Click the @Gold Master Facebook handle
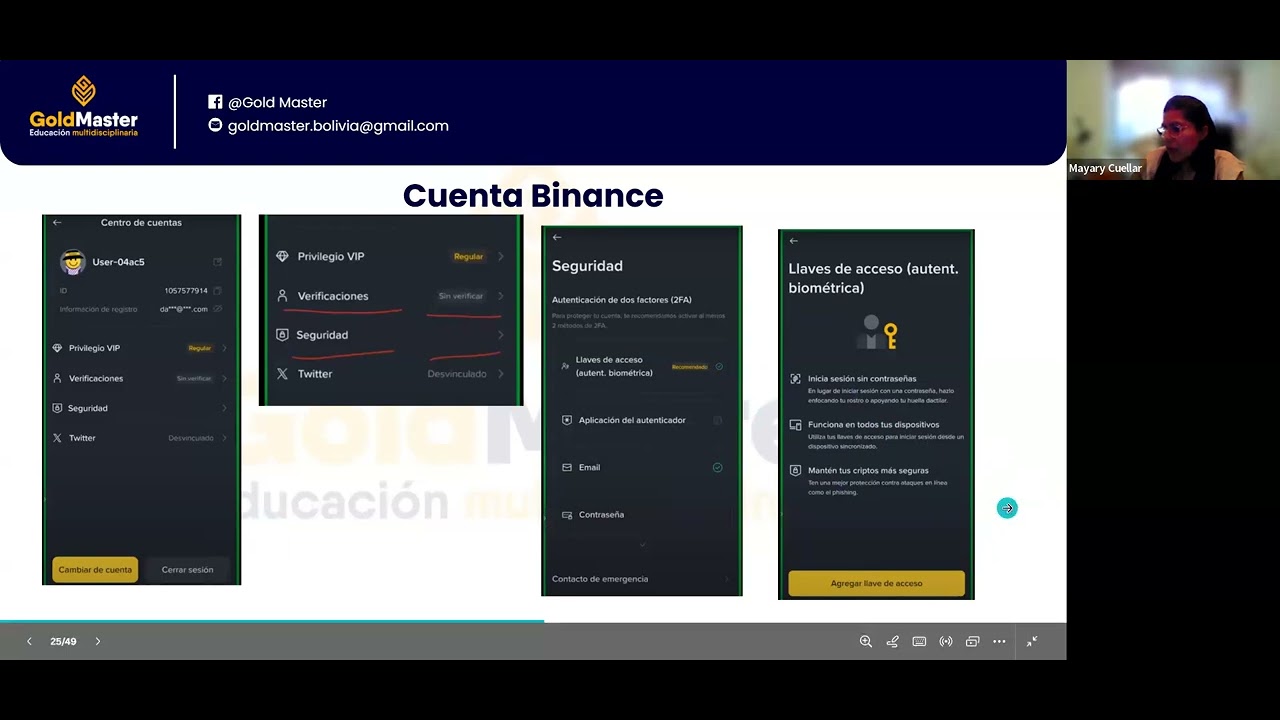This screenshot has height=720, width=1280. click(277, 102)
